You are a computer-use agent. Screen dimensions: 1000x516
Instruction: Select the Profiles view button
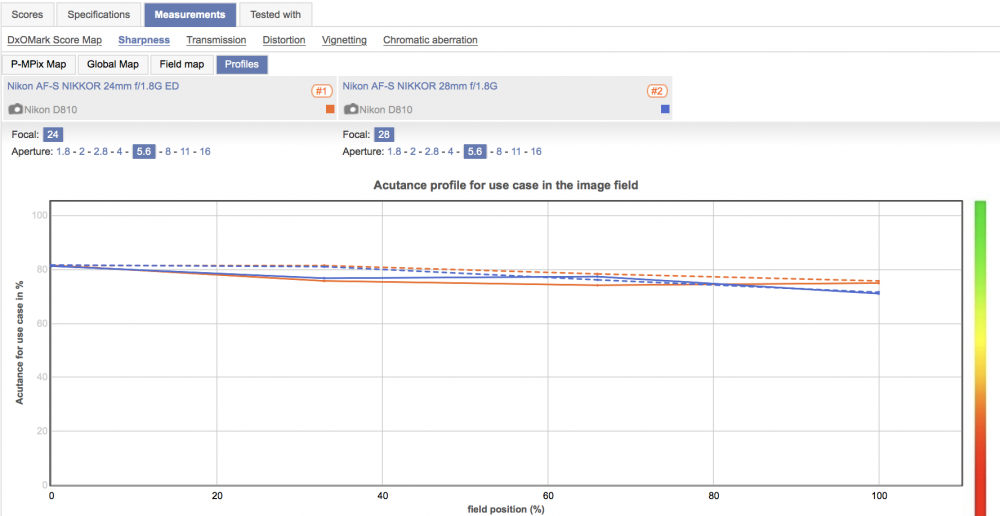242,65
